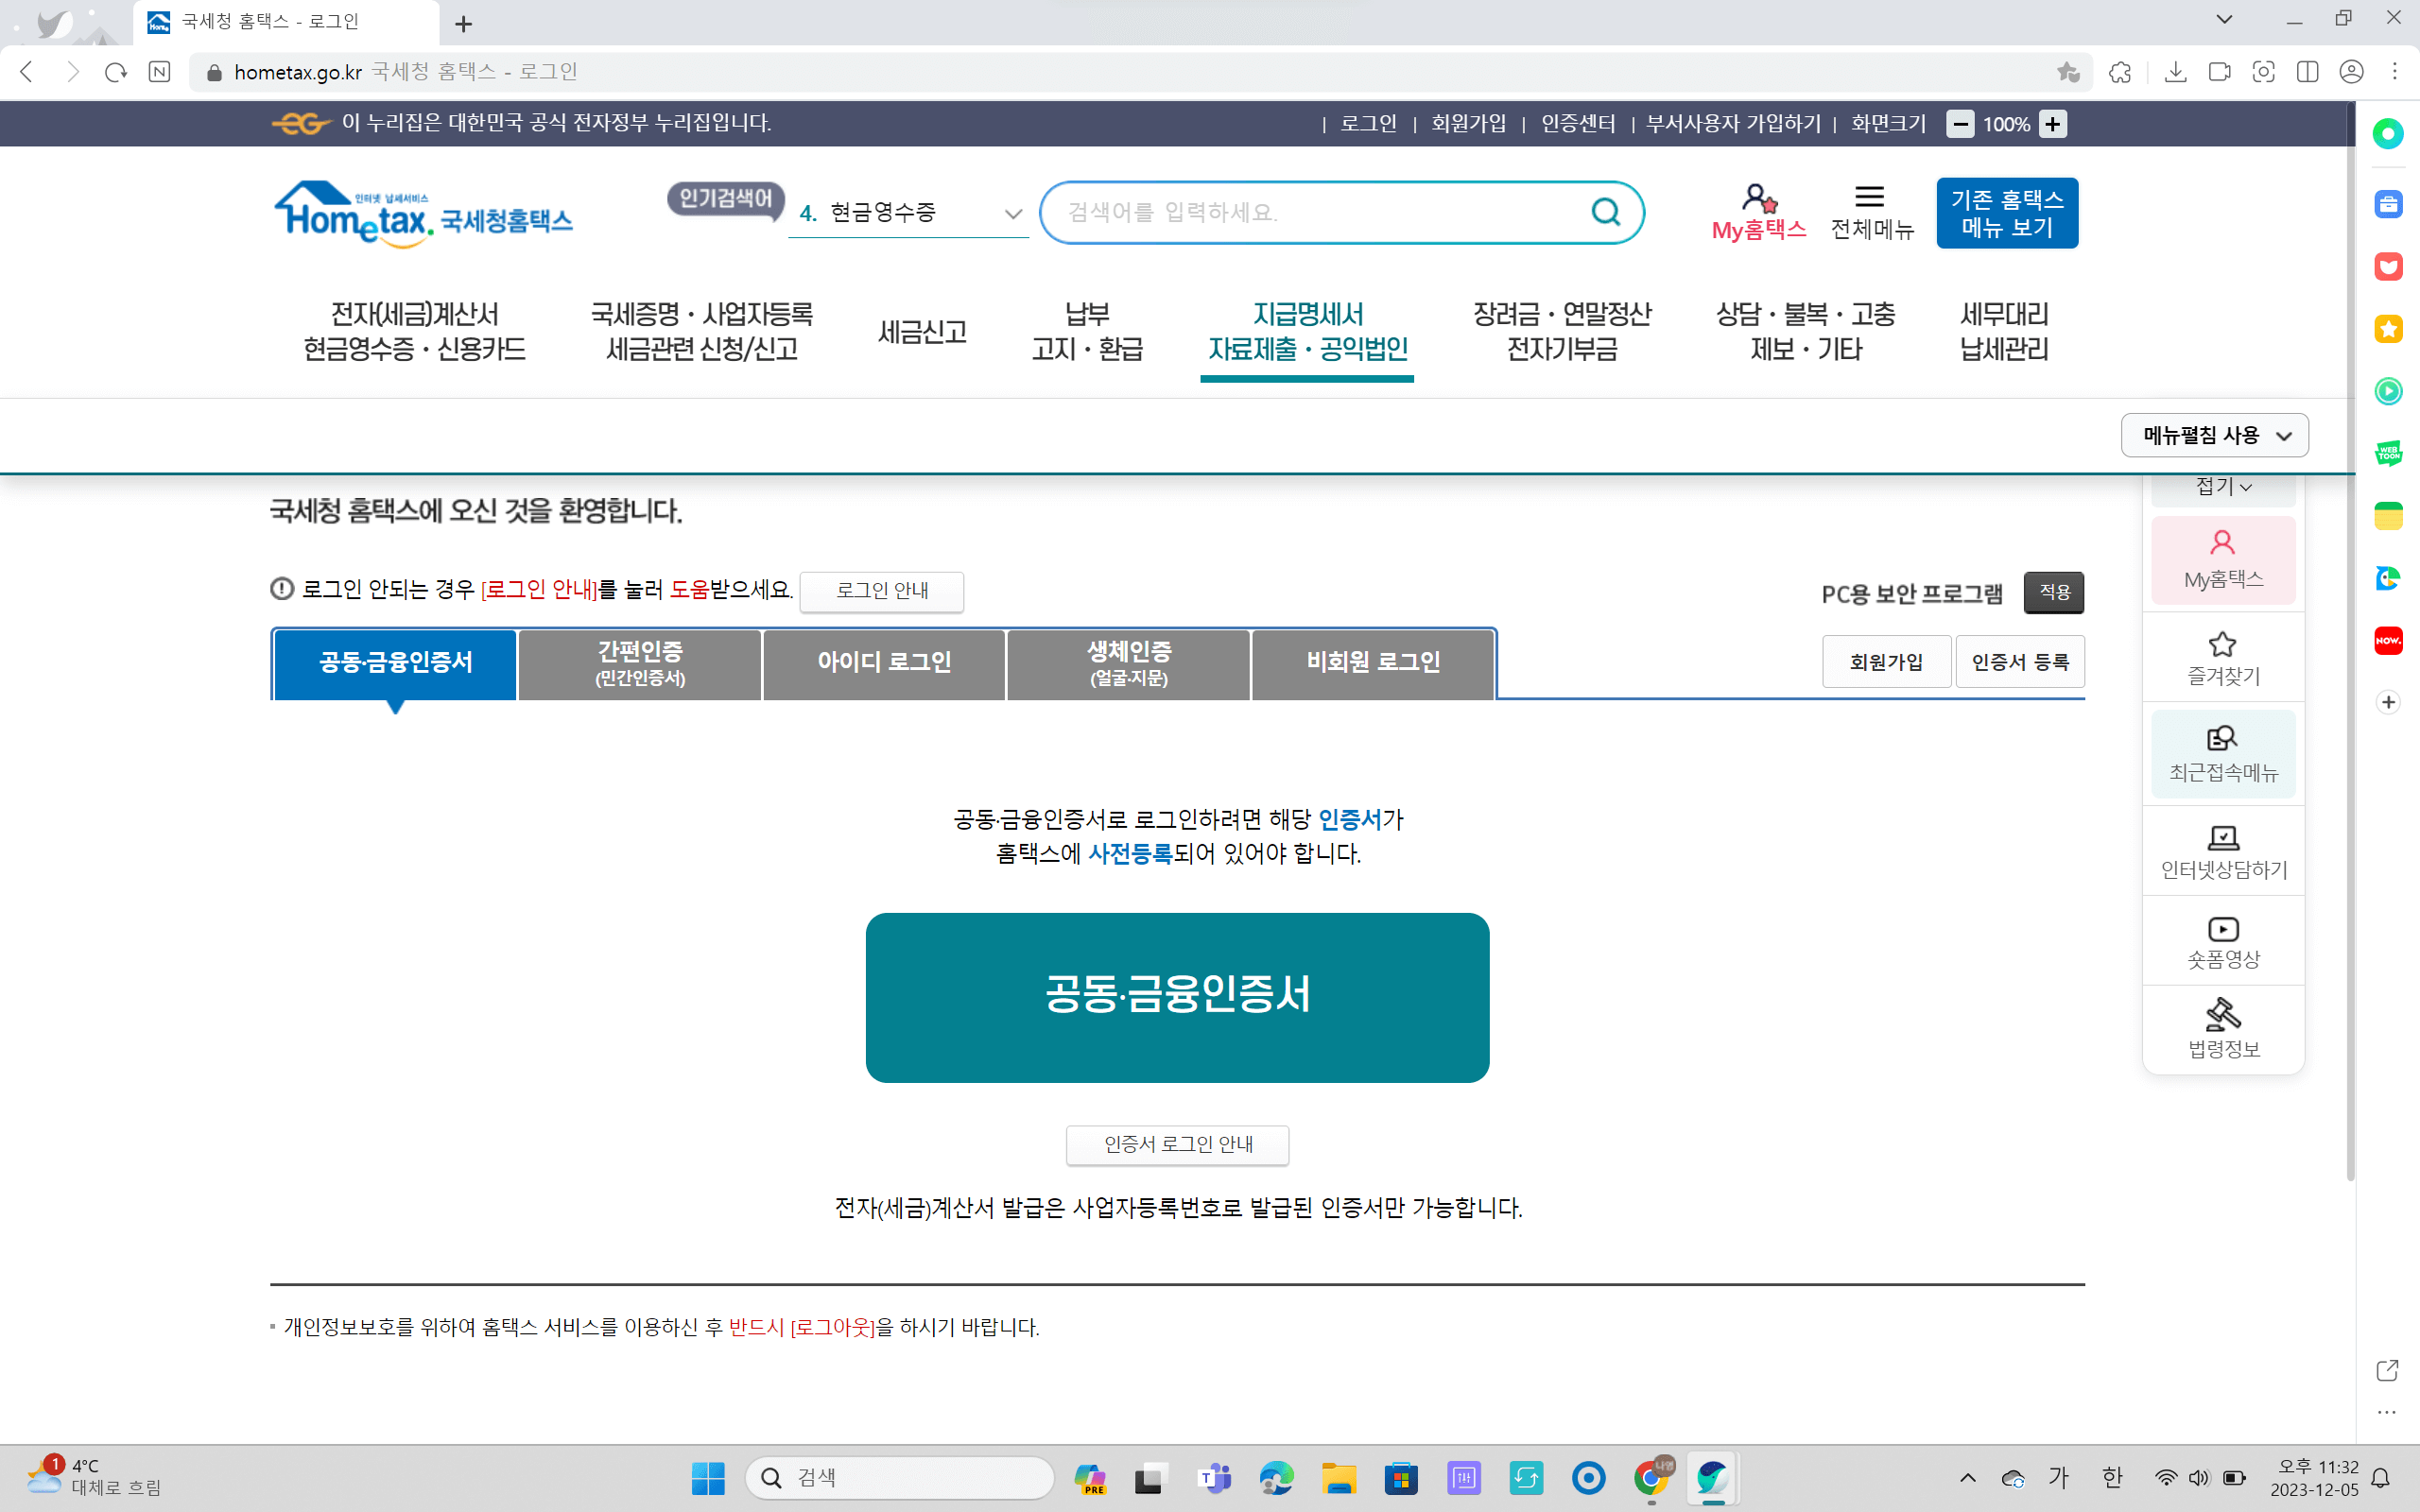View 법령정보 with the gavel icon
The height and width of the screenshot is (1512, 2420).
pyautogui.click(x=2222, y=1027)
